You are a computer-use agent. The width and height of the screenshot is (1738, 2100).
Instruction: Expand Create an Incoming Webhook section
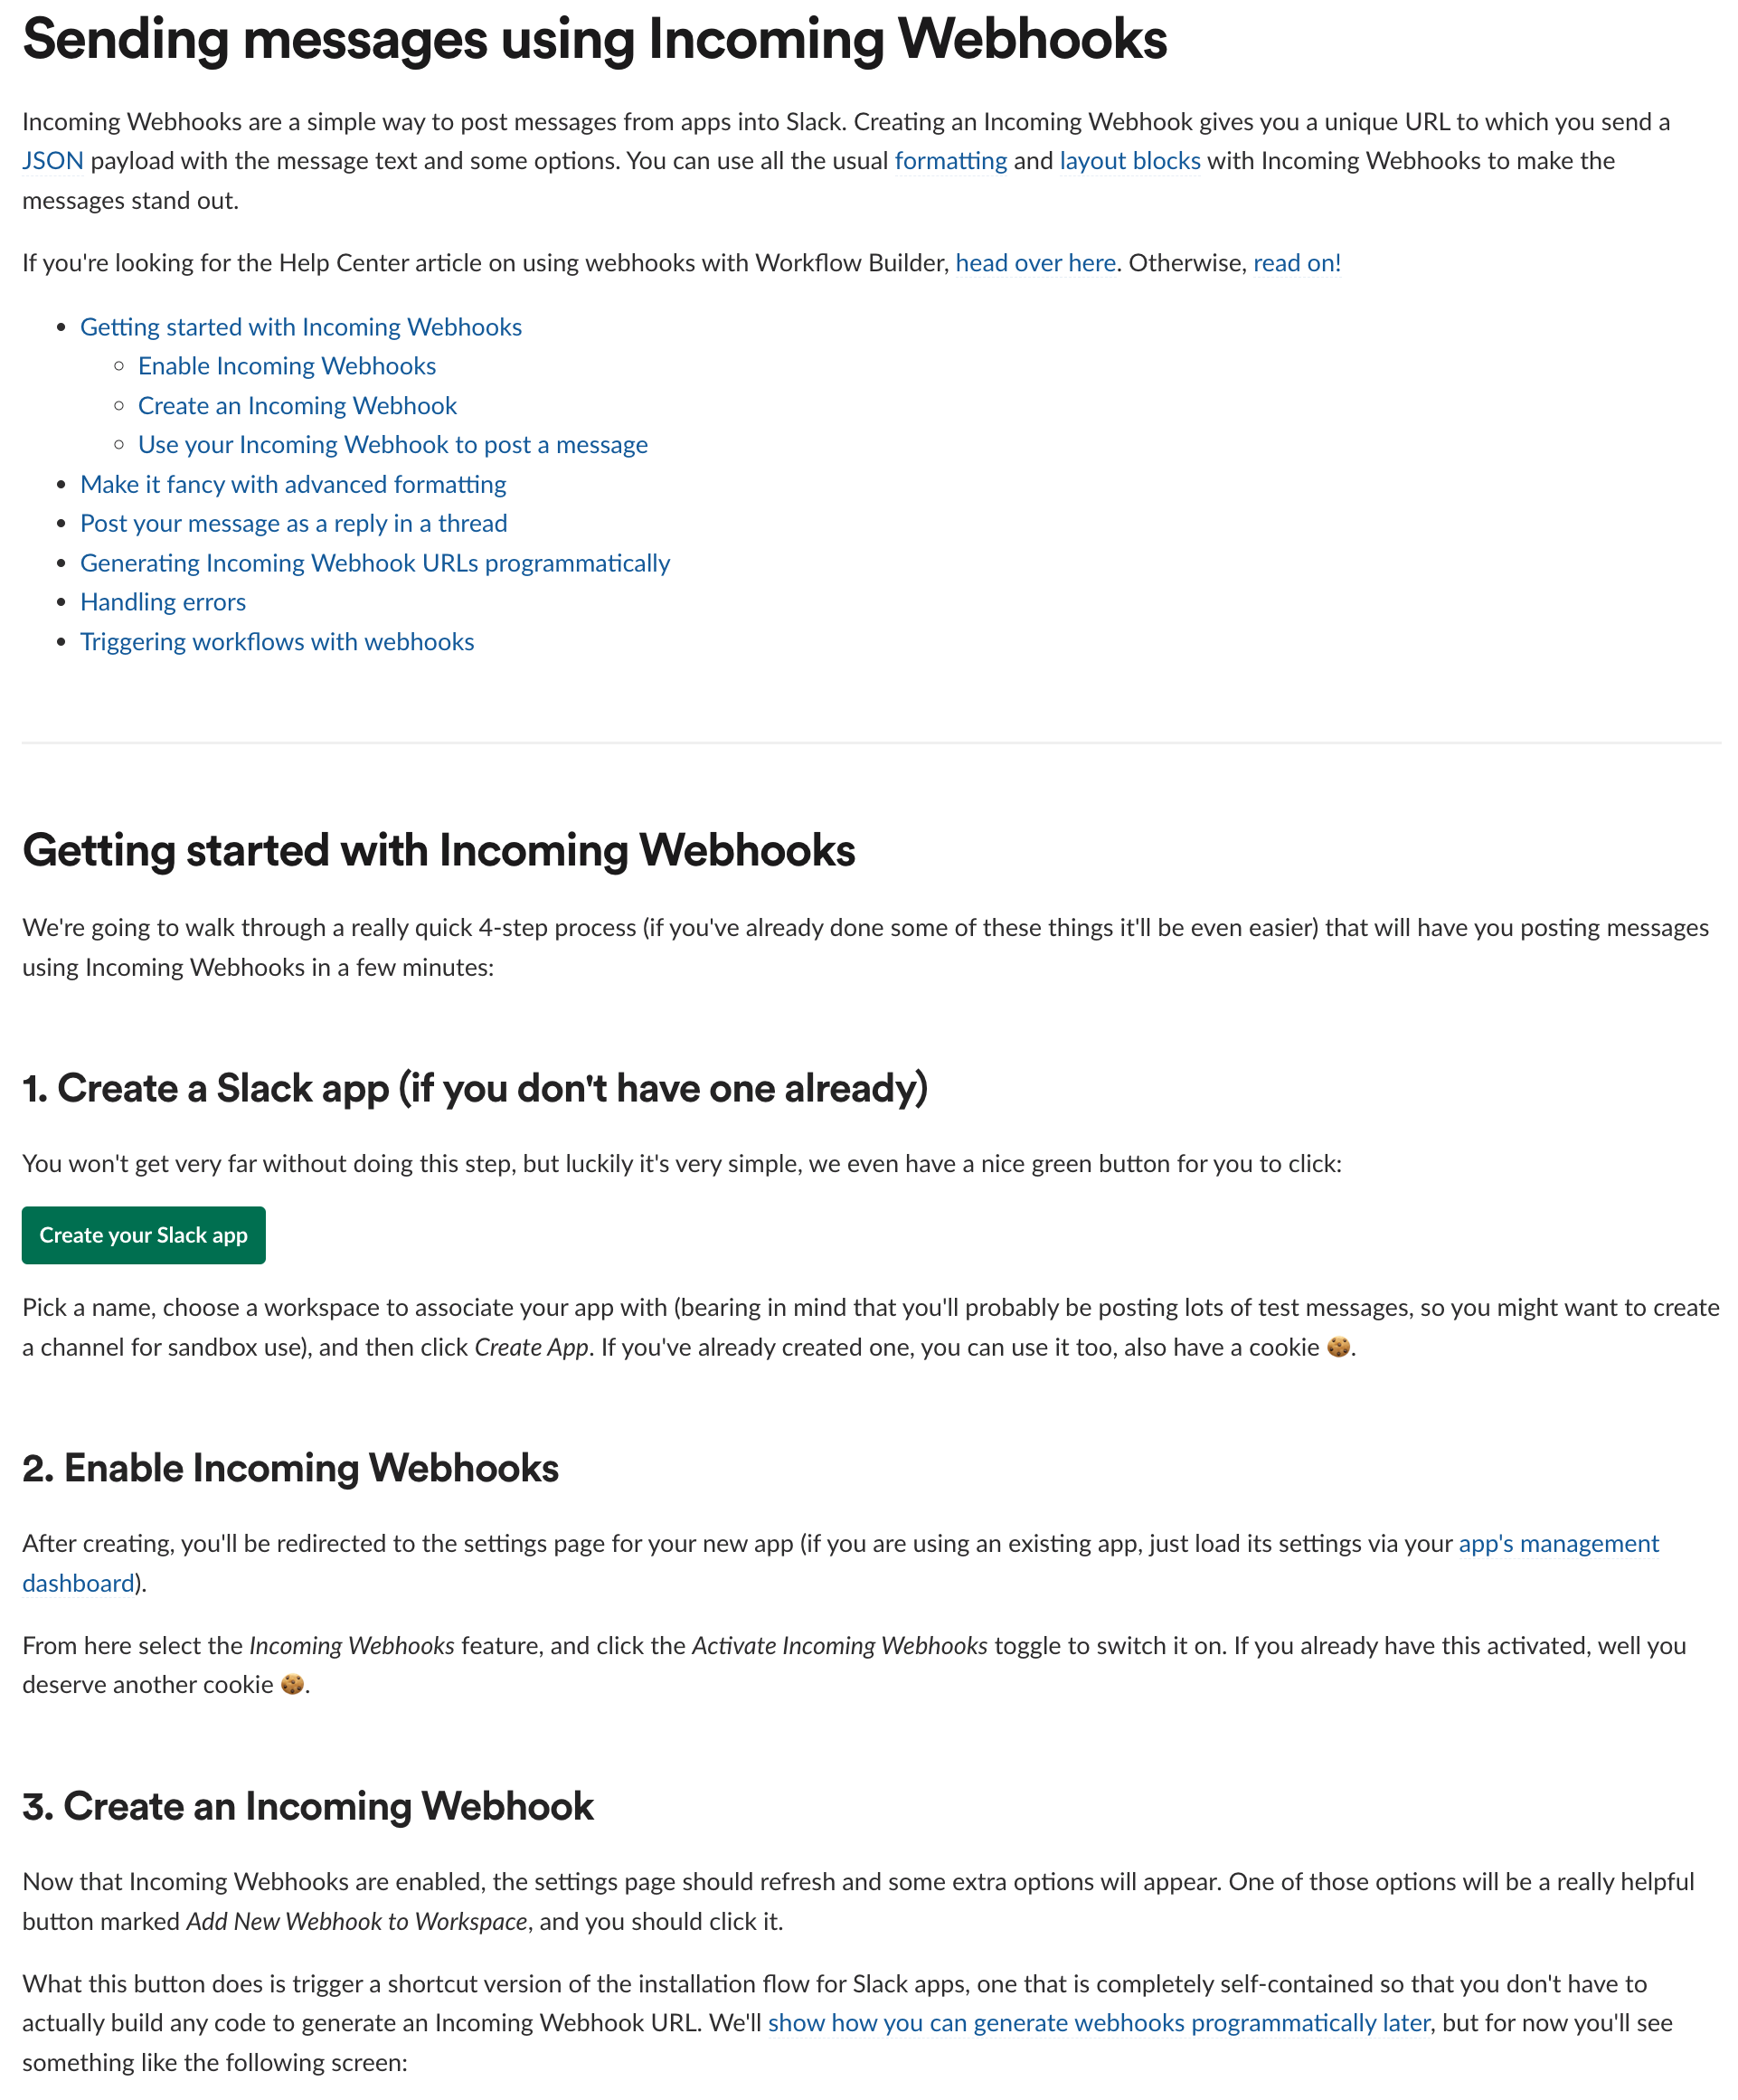click(297, 404)
